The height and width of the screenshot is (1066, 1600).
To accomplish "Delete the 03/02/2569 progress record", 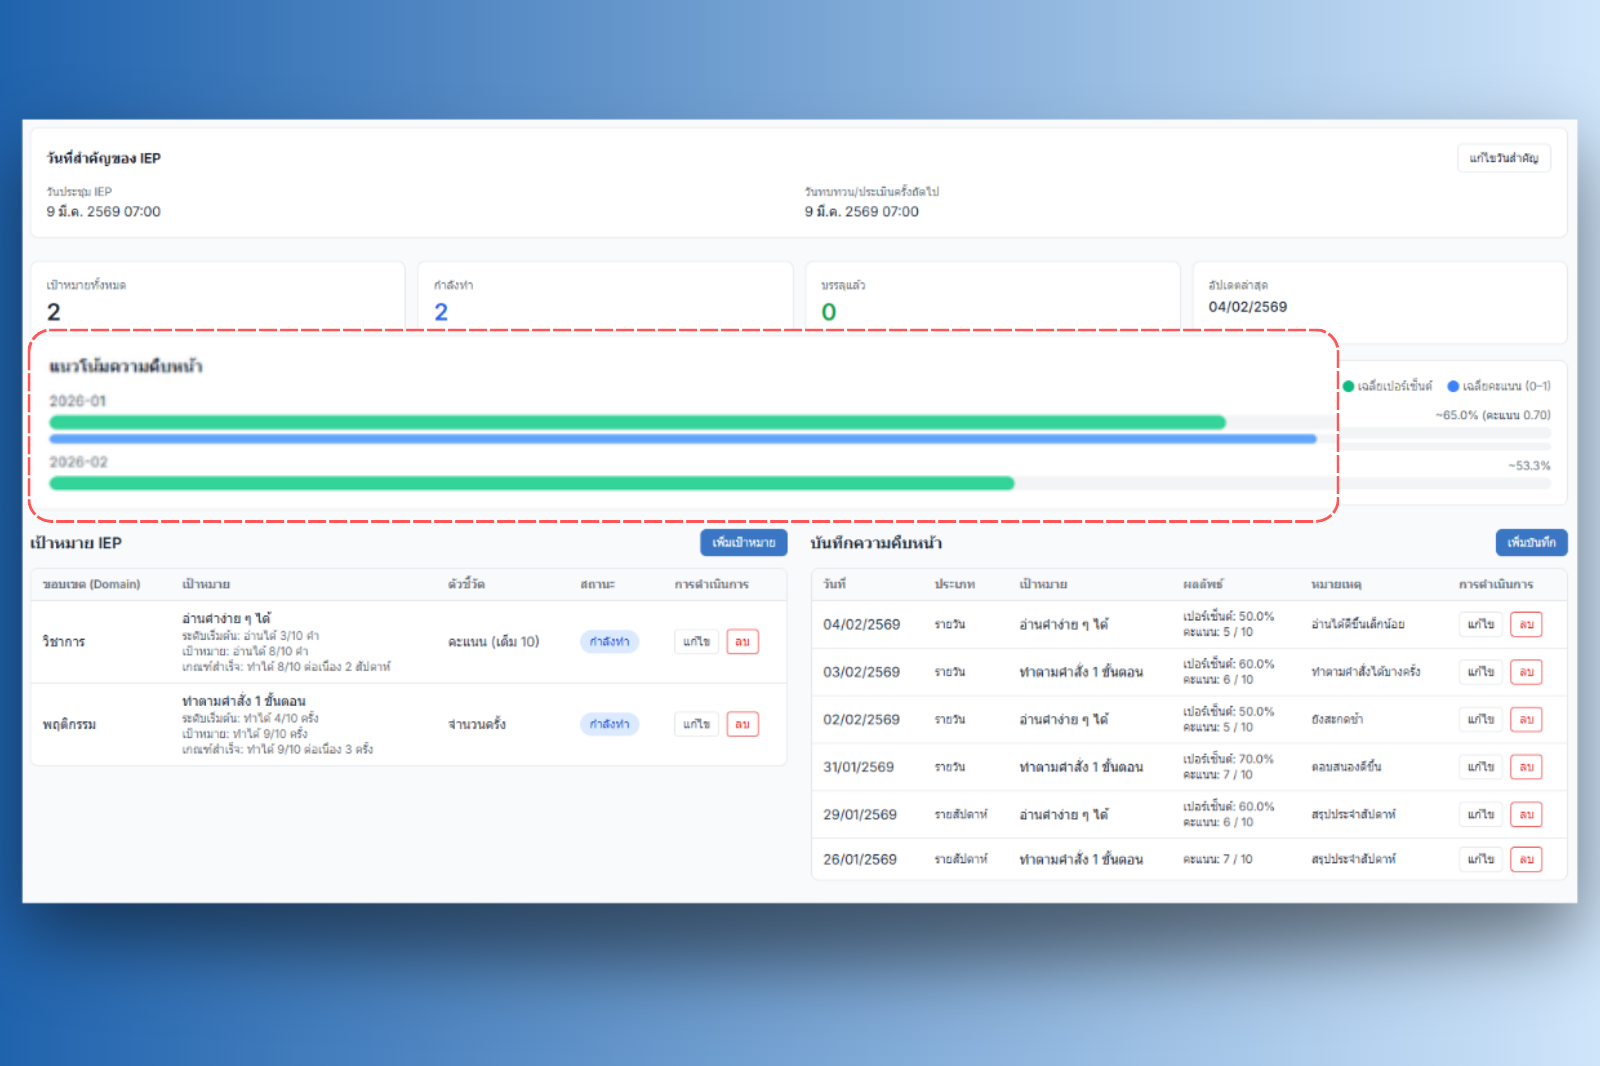I will pos(1526,672).
